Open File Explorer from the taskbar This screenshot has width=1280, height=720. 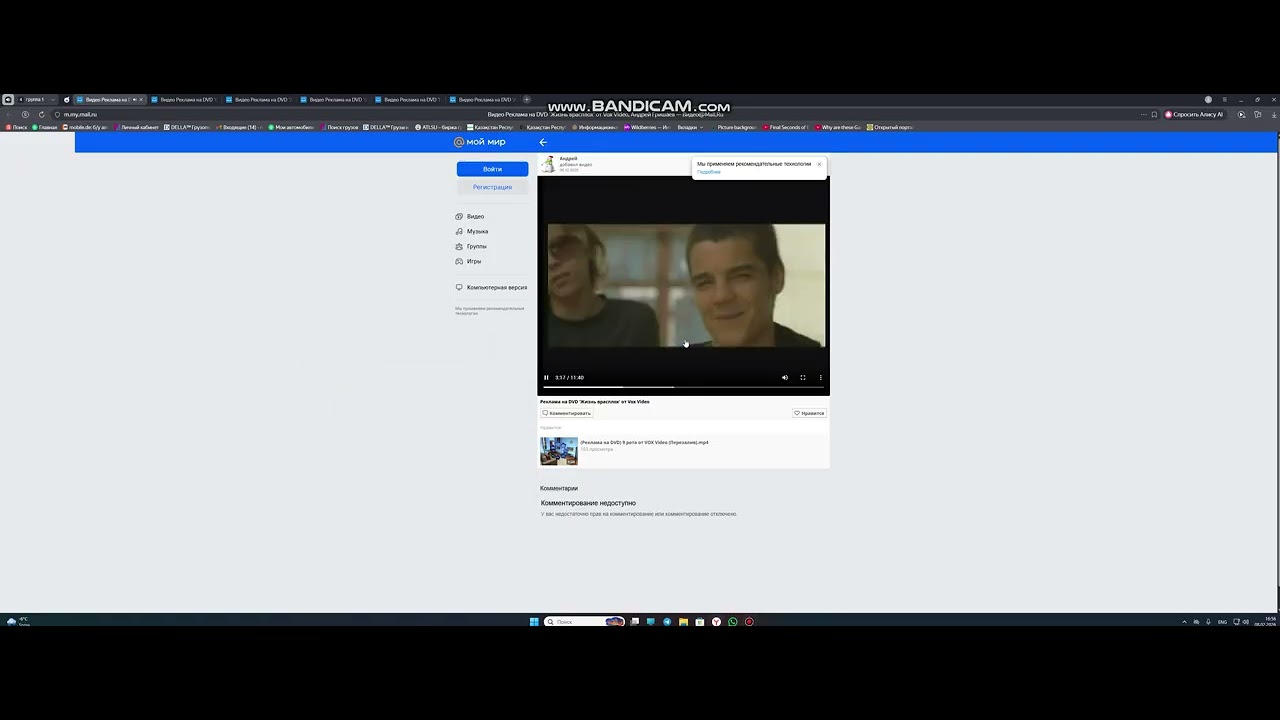[x=683, y=622]
